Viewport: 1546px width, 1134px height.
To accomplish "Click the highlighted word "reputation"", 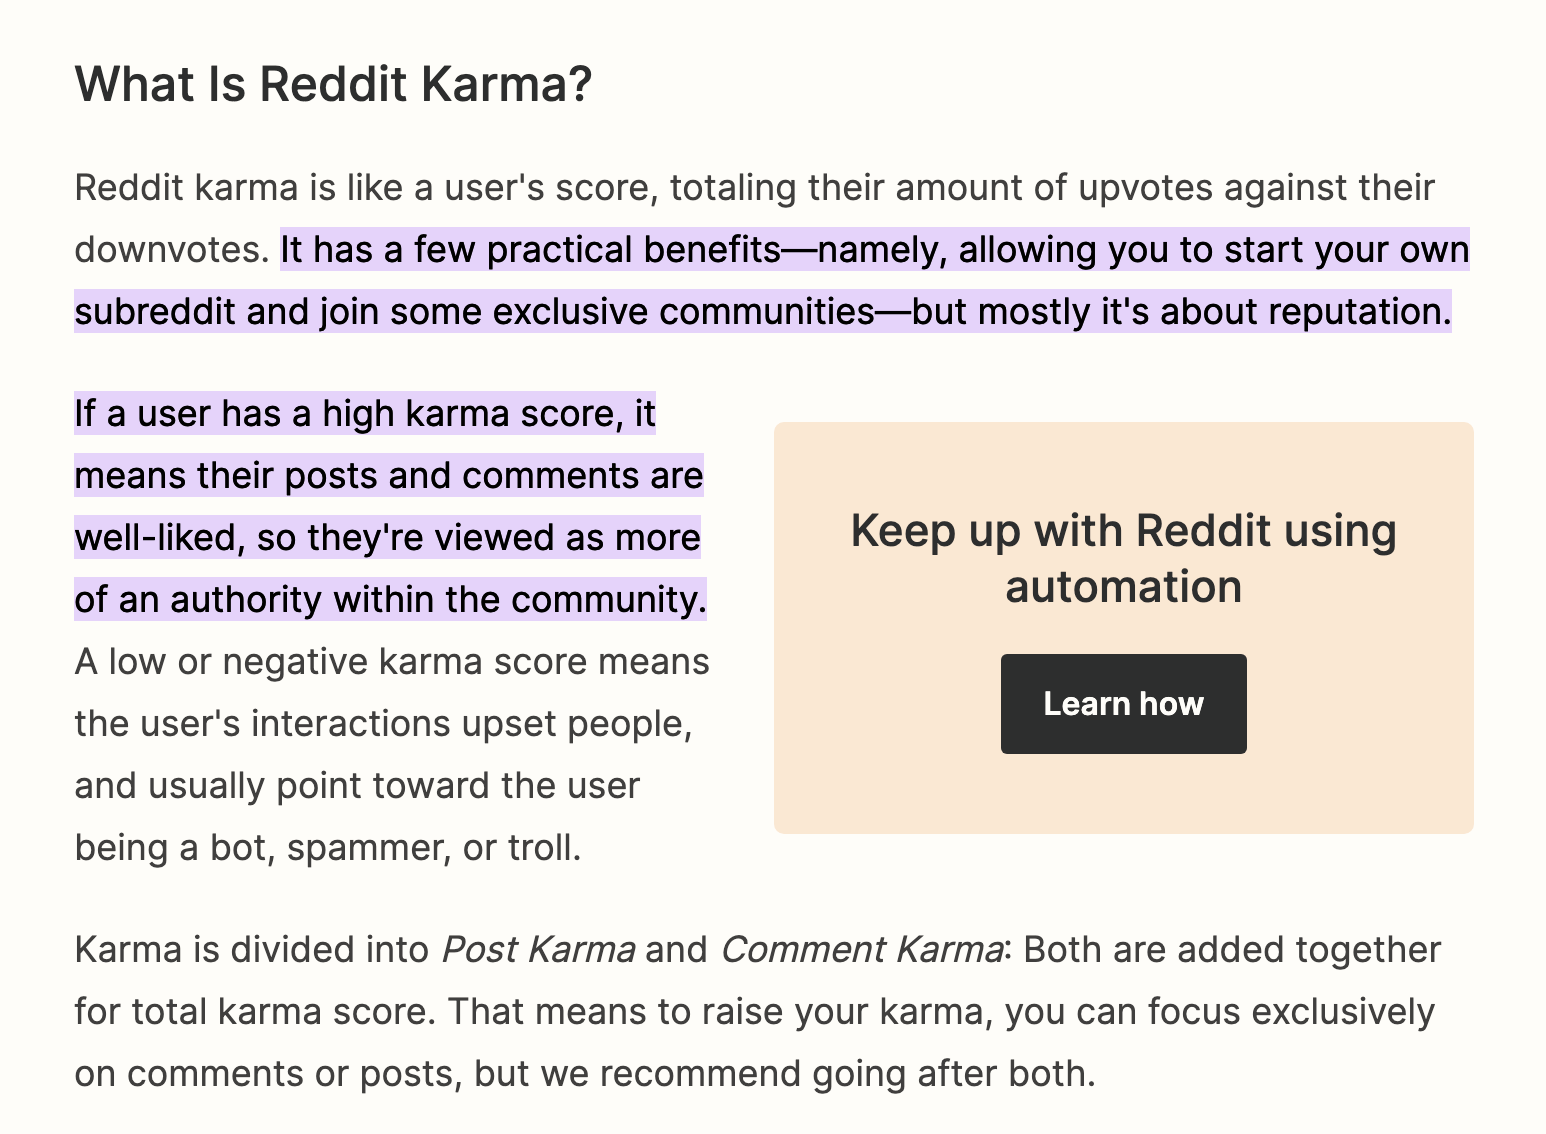I will point(1358,312).
